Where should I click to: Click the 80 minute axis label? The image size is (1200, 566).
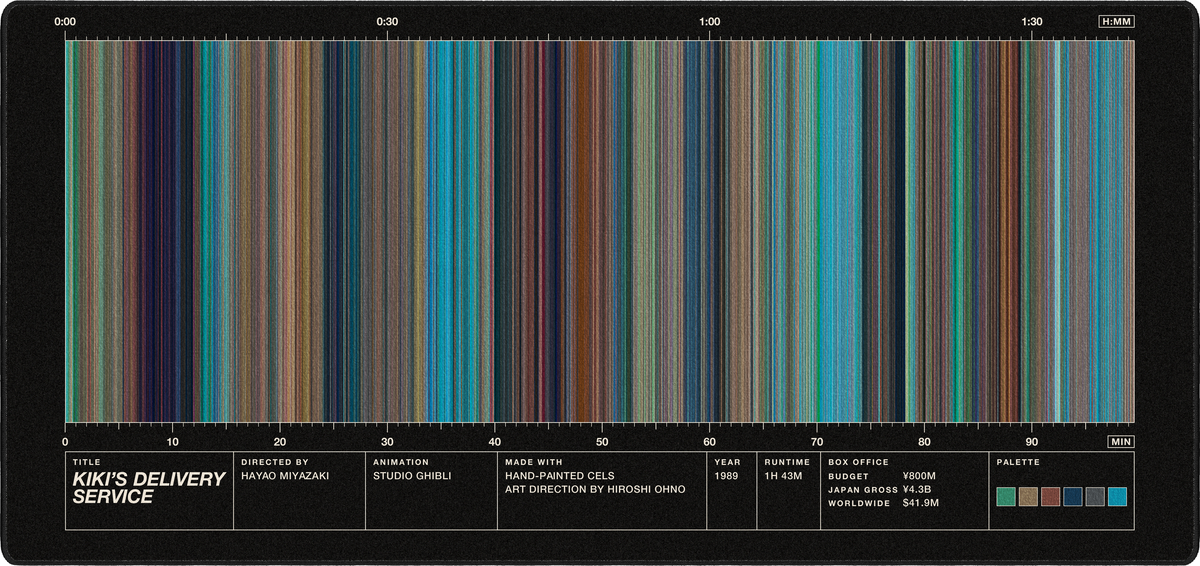924,441
